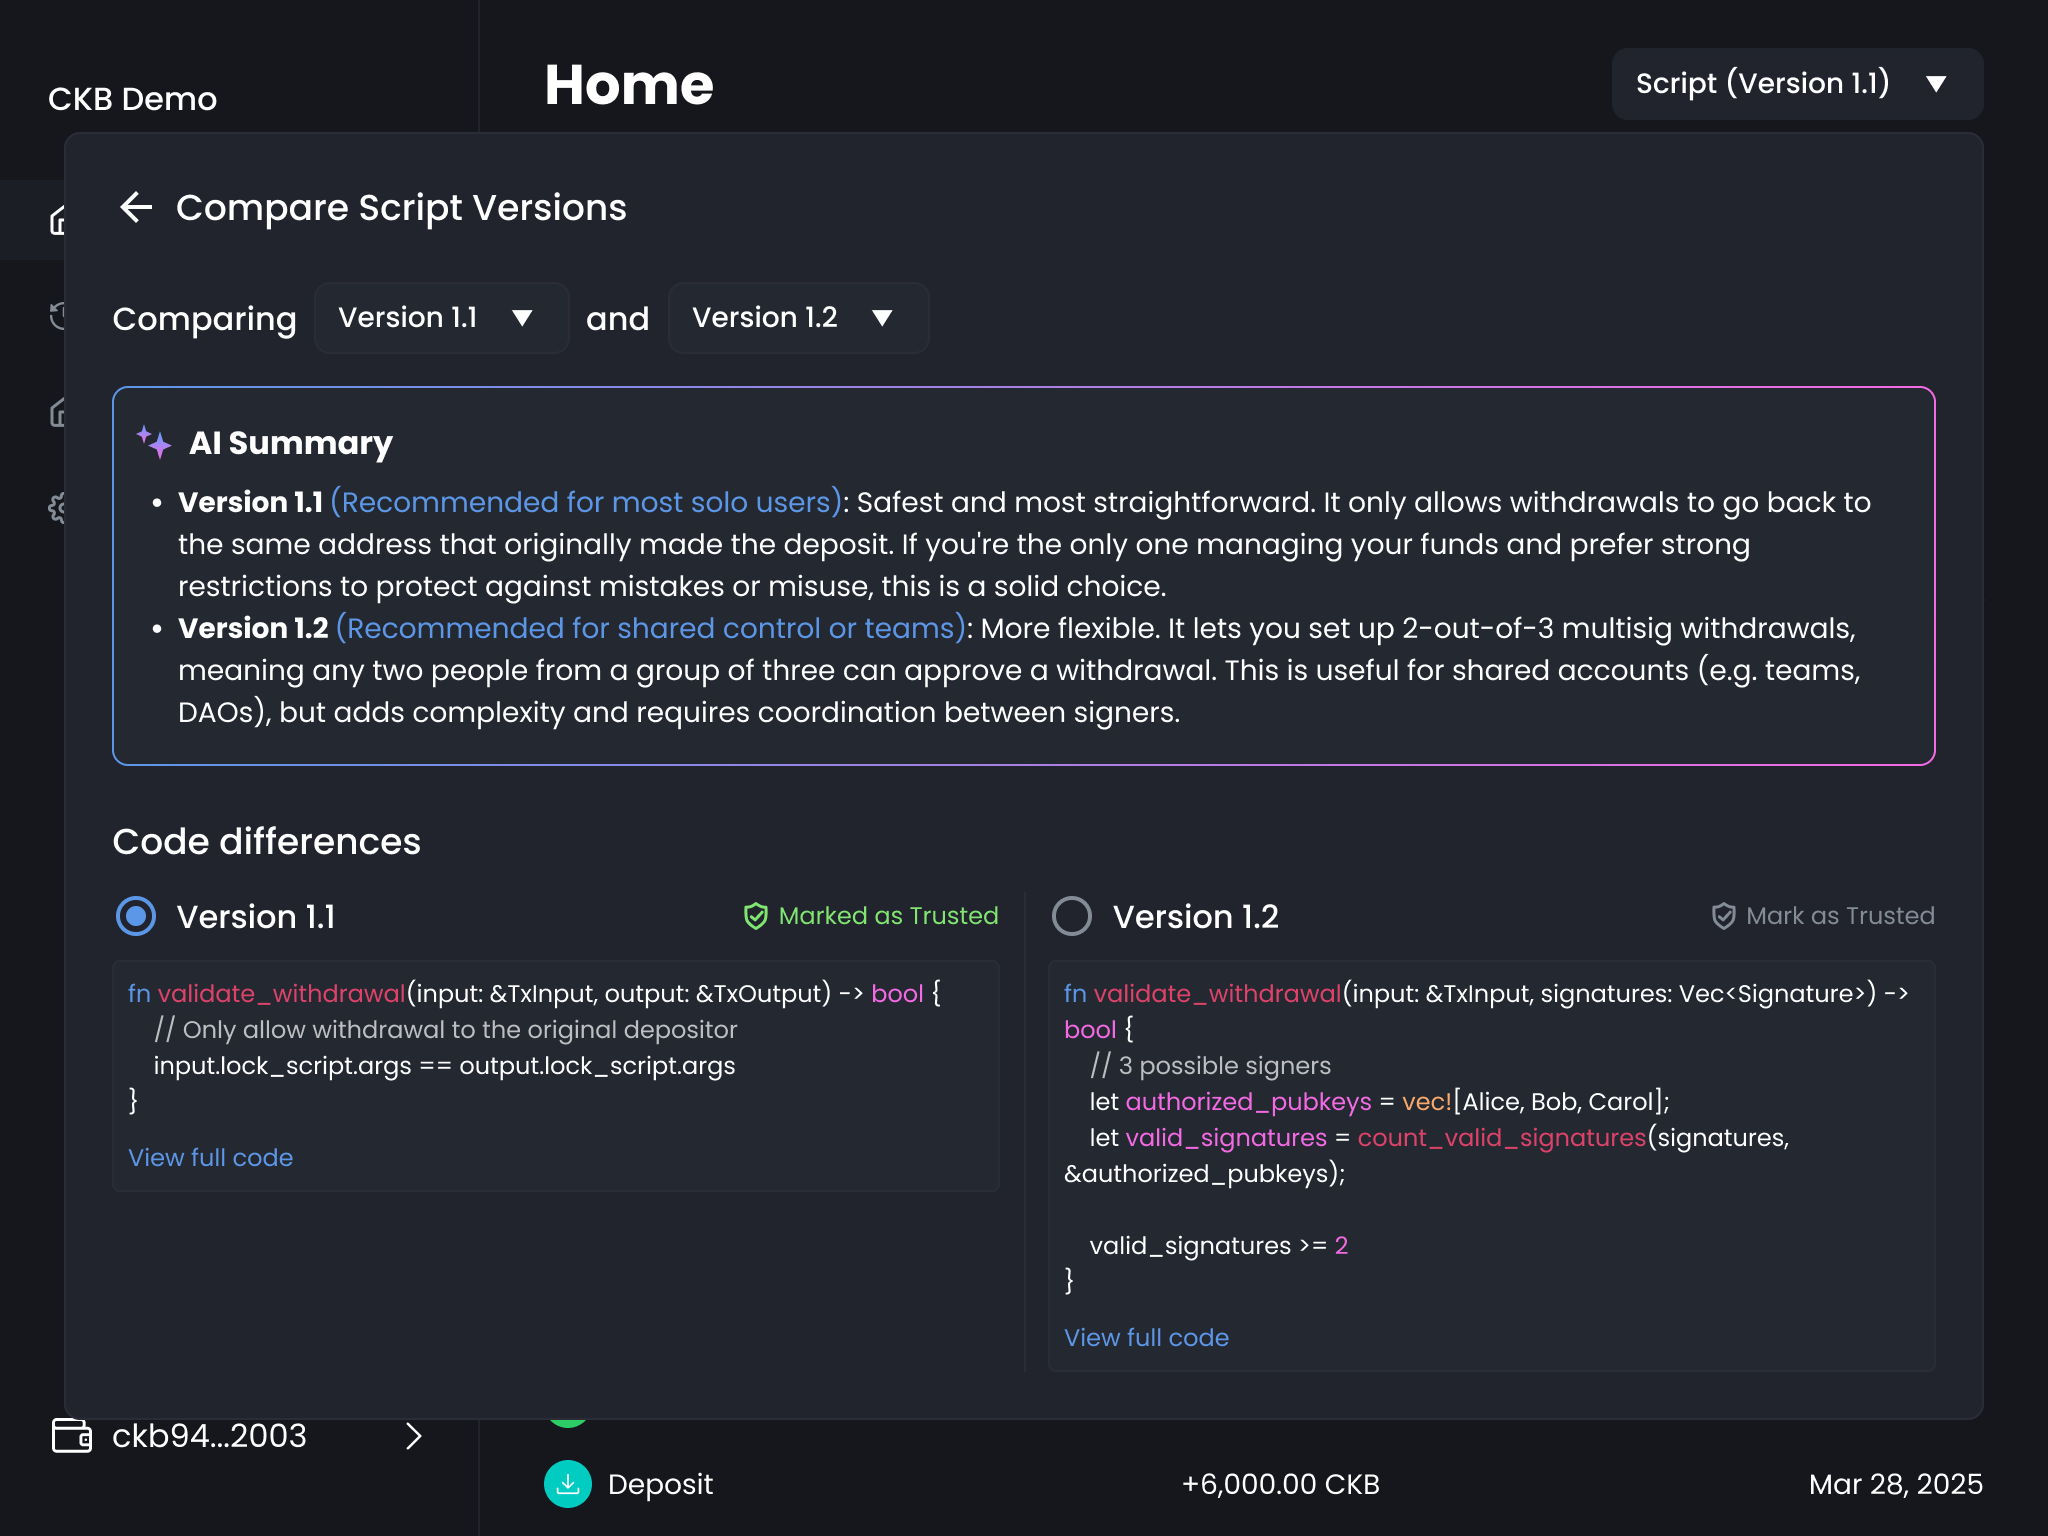Click the Version 1.1 validate_withdrawal function name
This screenshot has height=1536, width=2048.
tap(281, 993)
